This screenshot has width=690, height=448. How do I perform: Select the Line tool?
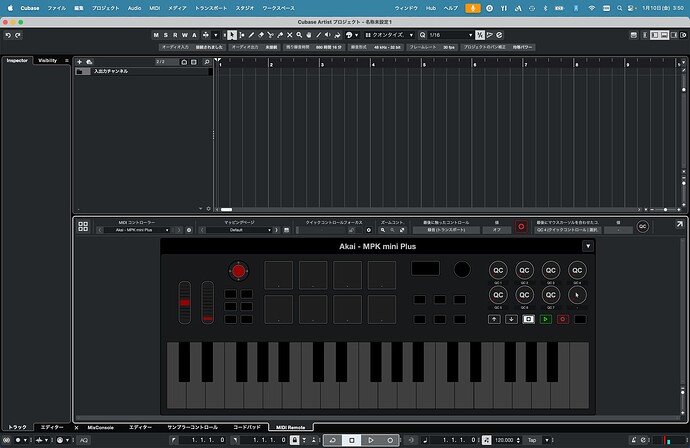click(318, 35)
